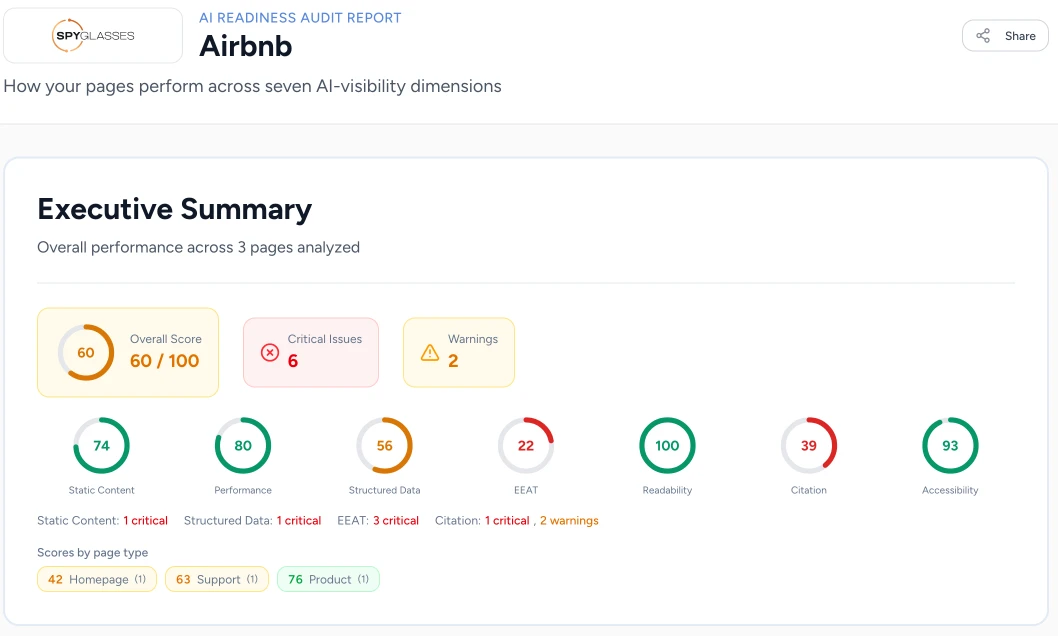
Task: Click the AI Readiness Audit Report heading
Action: [x=300, y=17]
